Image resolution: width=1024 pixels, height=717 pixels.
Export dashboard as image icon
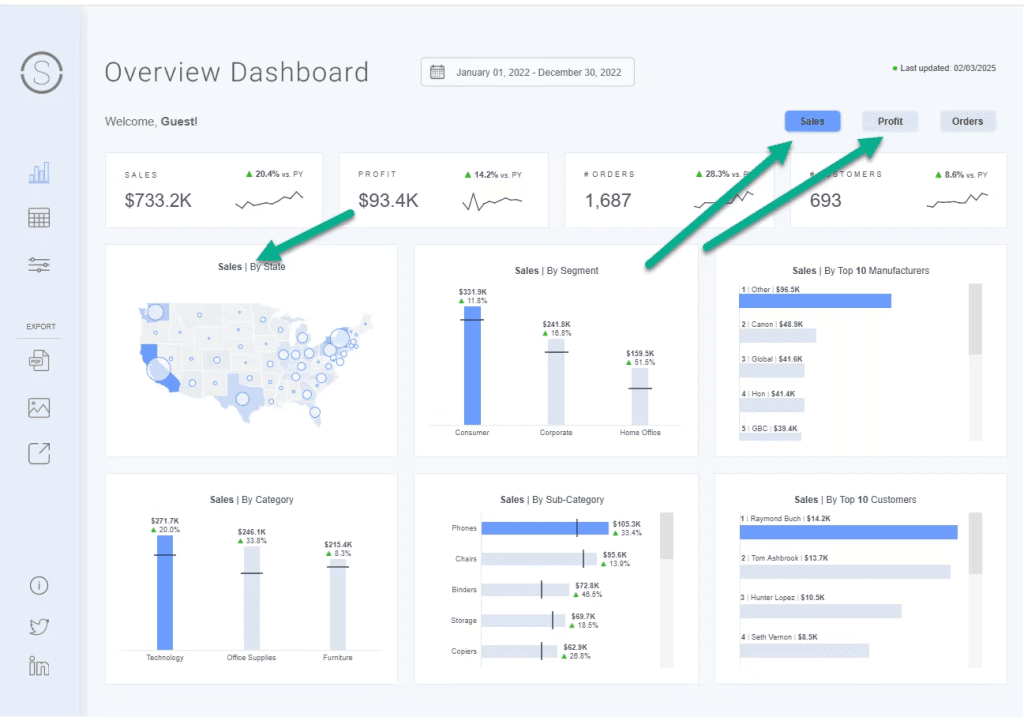tap(39, 408)
